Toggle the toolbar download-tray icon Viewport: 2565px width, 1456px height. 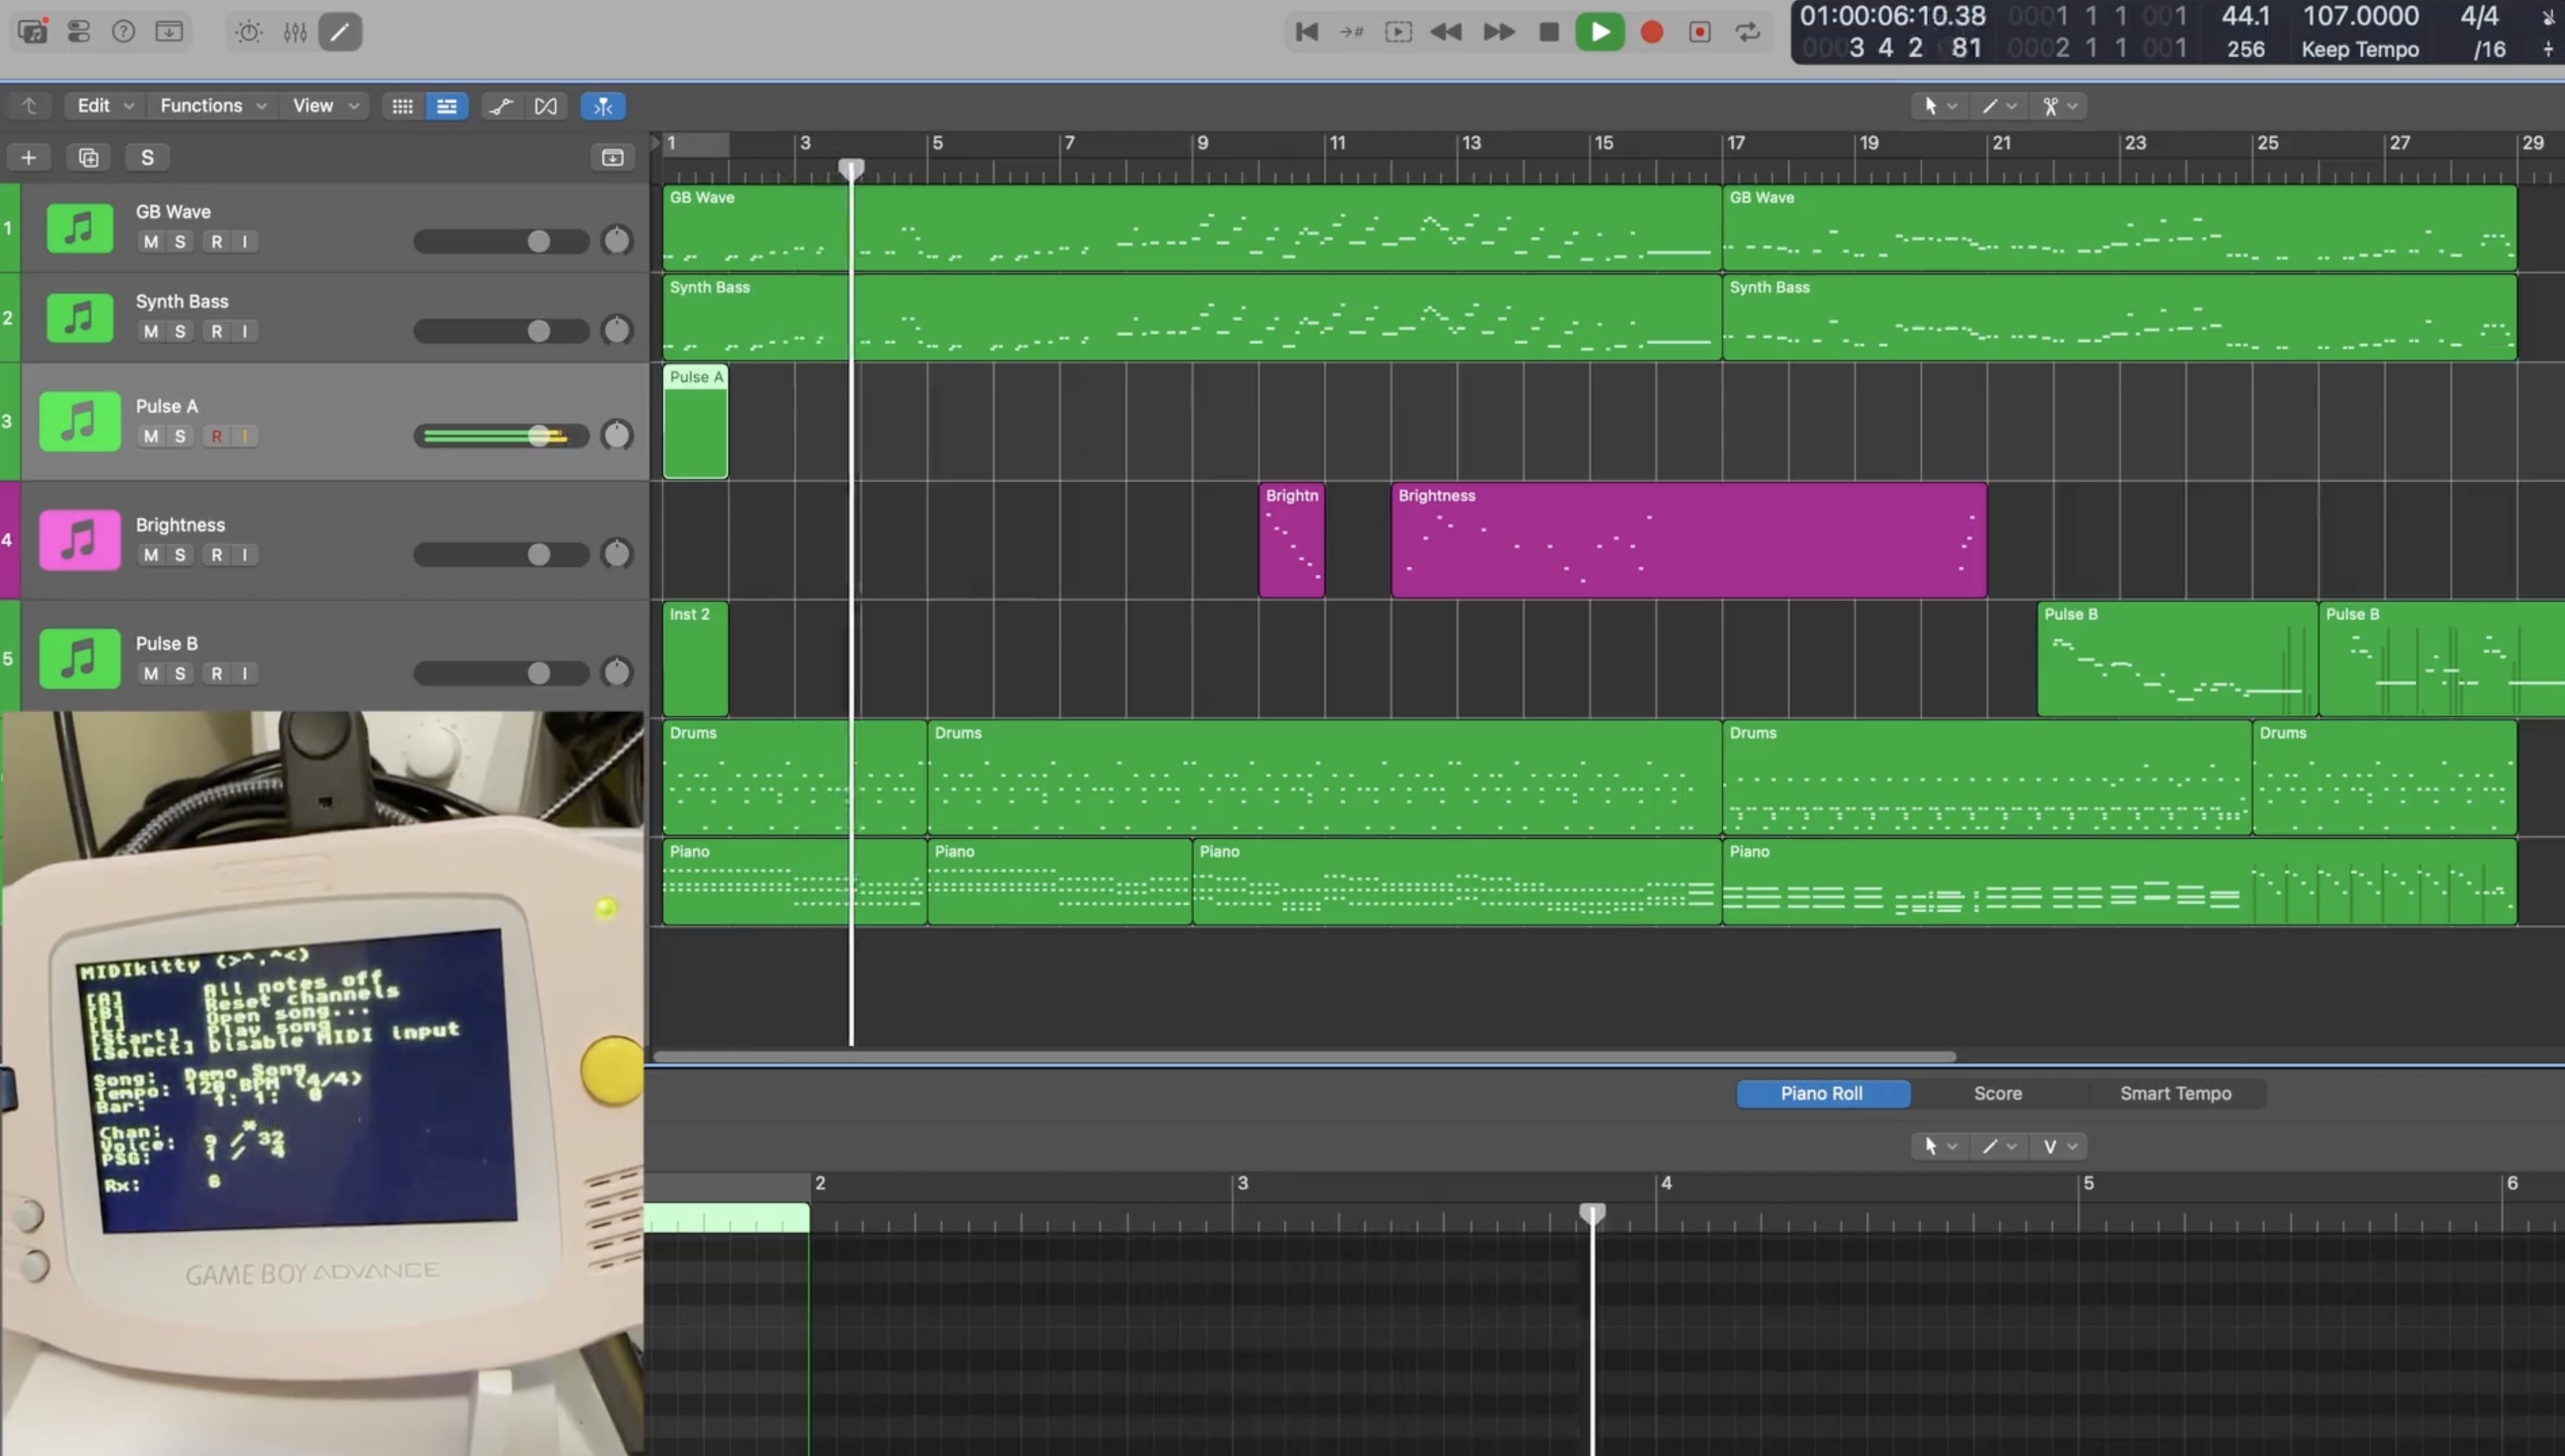point(169,32)
